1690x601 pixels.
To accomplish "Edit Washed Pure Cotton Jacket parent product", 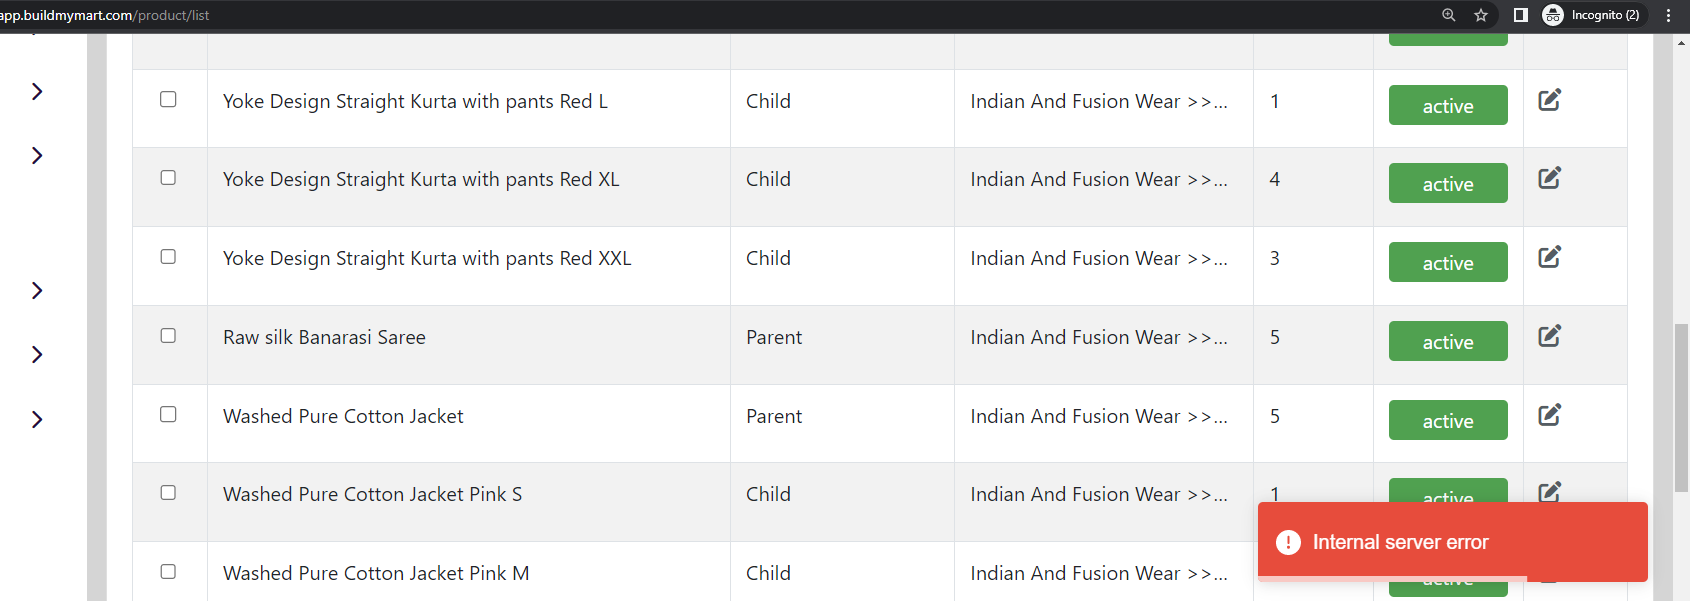I will pyautogui.click(x=1549, y=415).
